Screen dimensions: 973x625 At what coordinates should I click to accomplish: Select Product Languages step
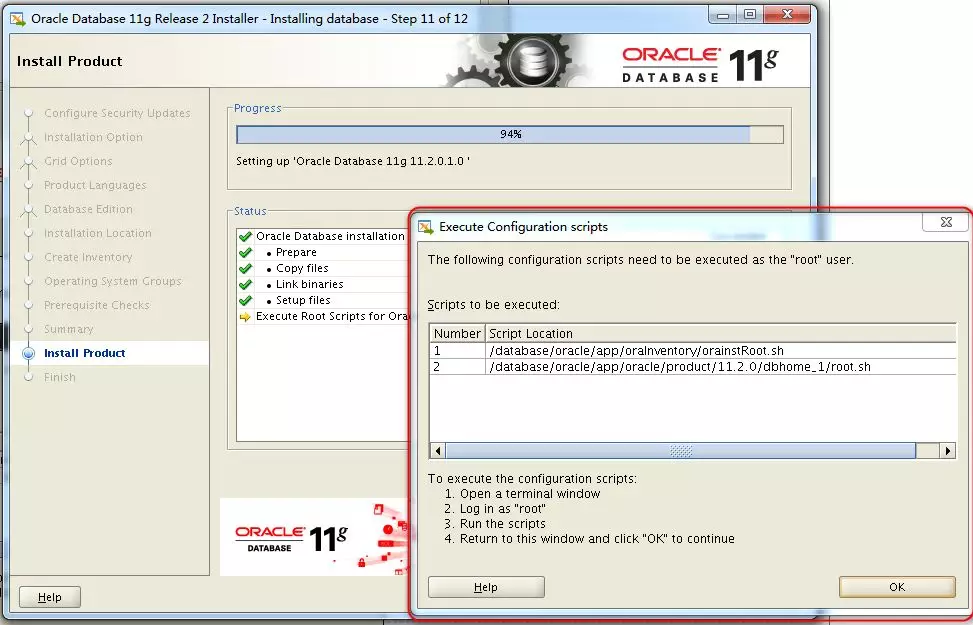95,185
